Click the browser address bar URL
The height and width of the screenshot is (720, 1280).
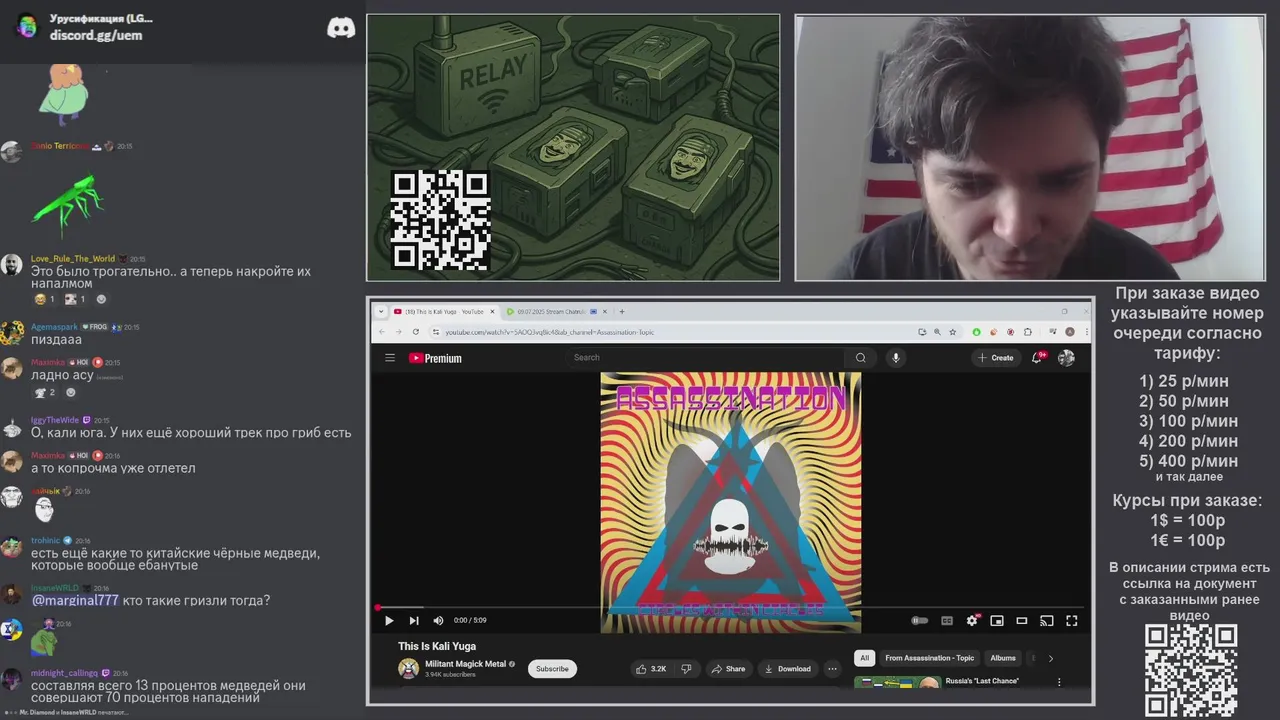[549, 332]
